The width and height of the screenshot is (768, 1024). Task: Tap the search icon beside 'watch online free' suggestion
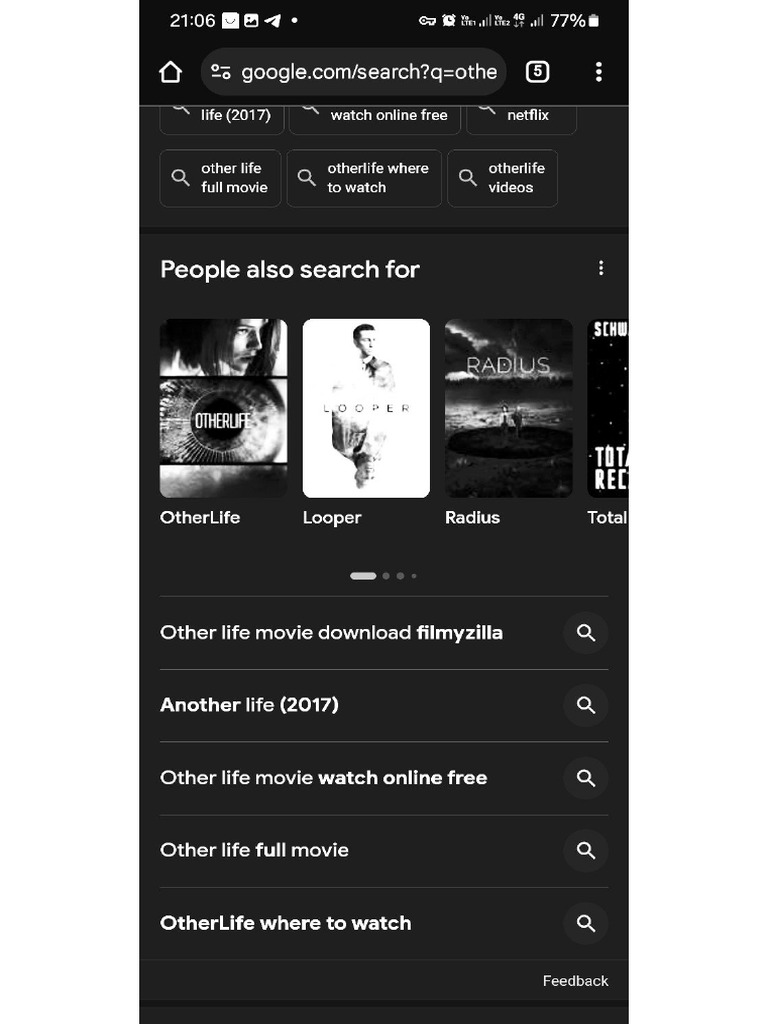pos(586,778)
